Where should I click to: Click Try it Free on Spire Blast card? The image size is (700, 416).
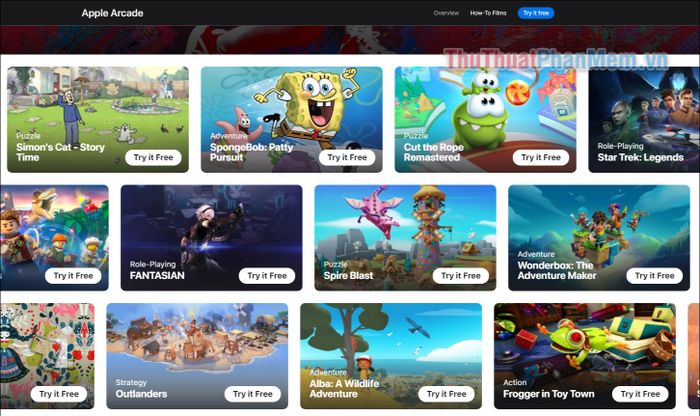click(x=461, y=276)
